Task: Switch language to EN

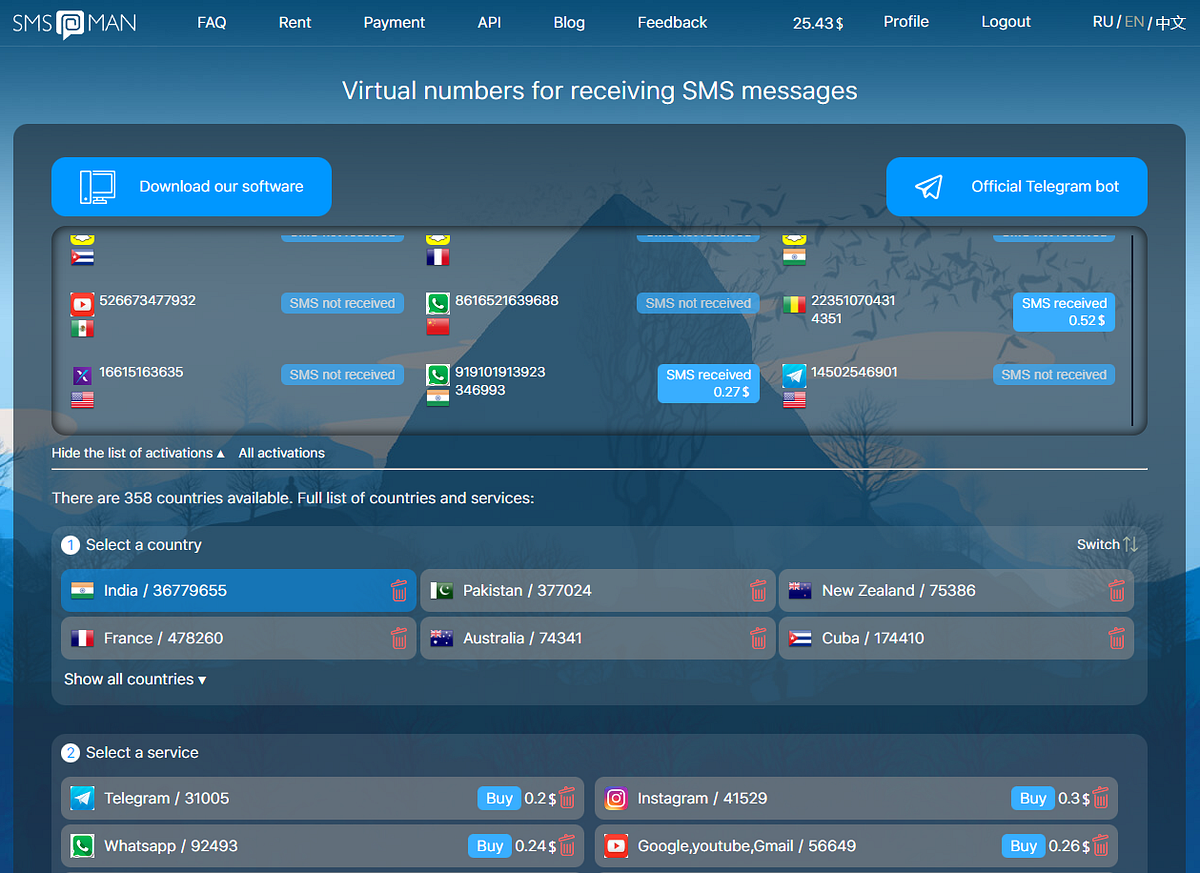Action: pyautogui.click(x=1134, y=21)
